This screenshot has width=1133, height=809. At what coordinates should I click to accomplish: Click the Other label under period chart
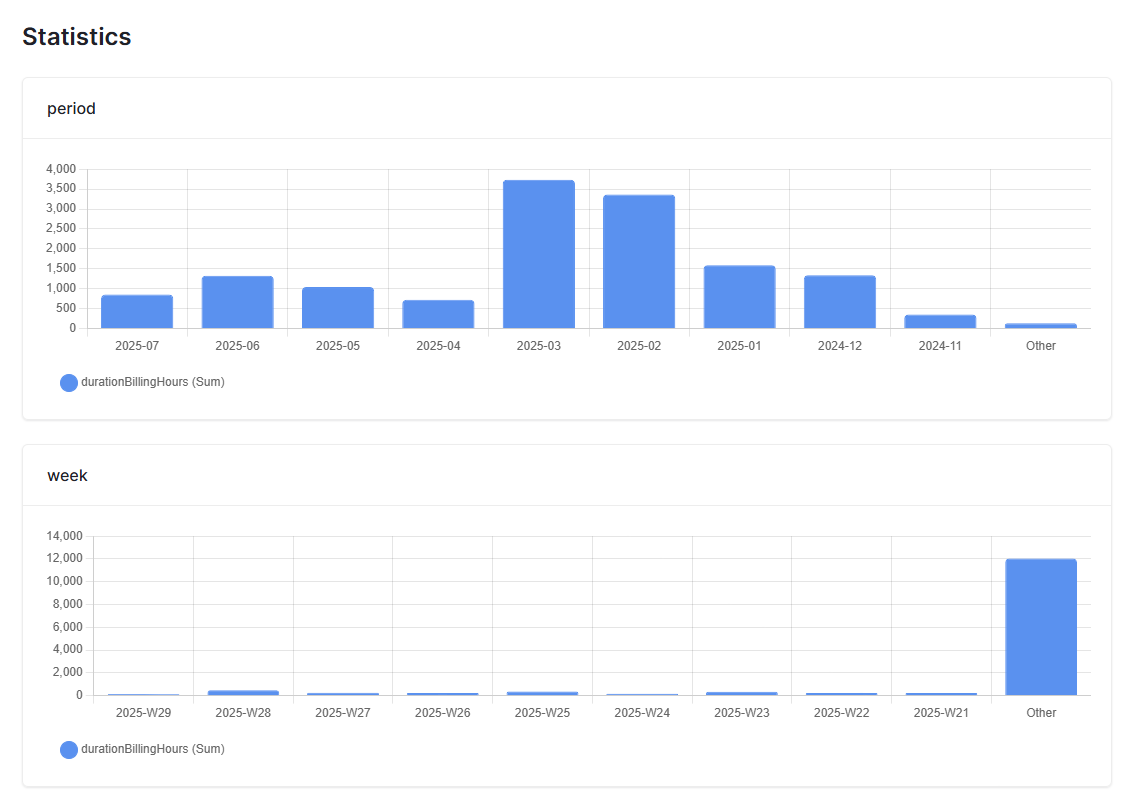point(1041,346)
